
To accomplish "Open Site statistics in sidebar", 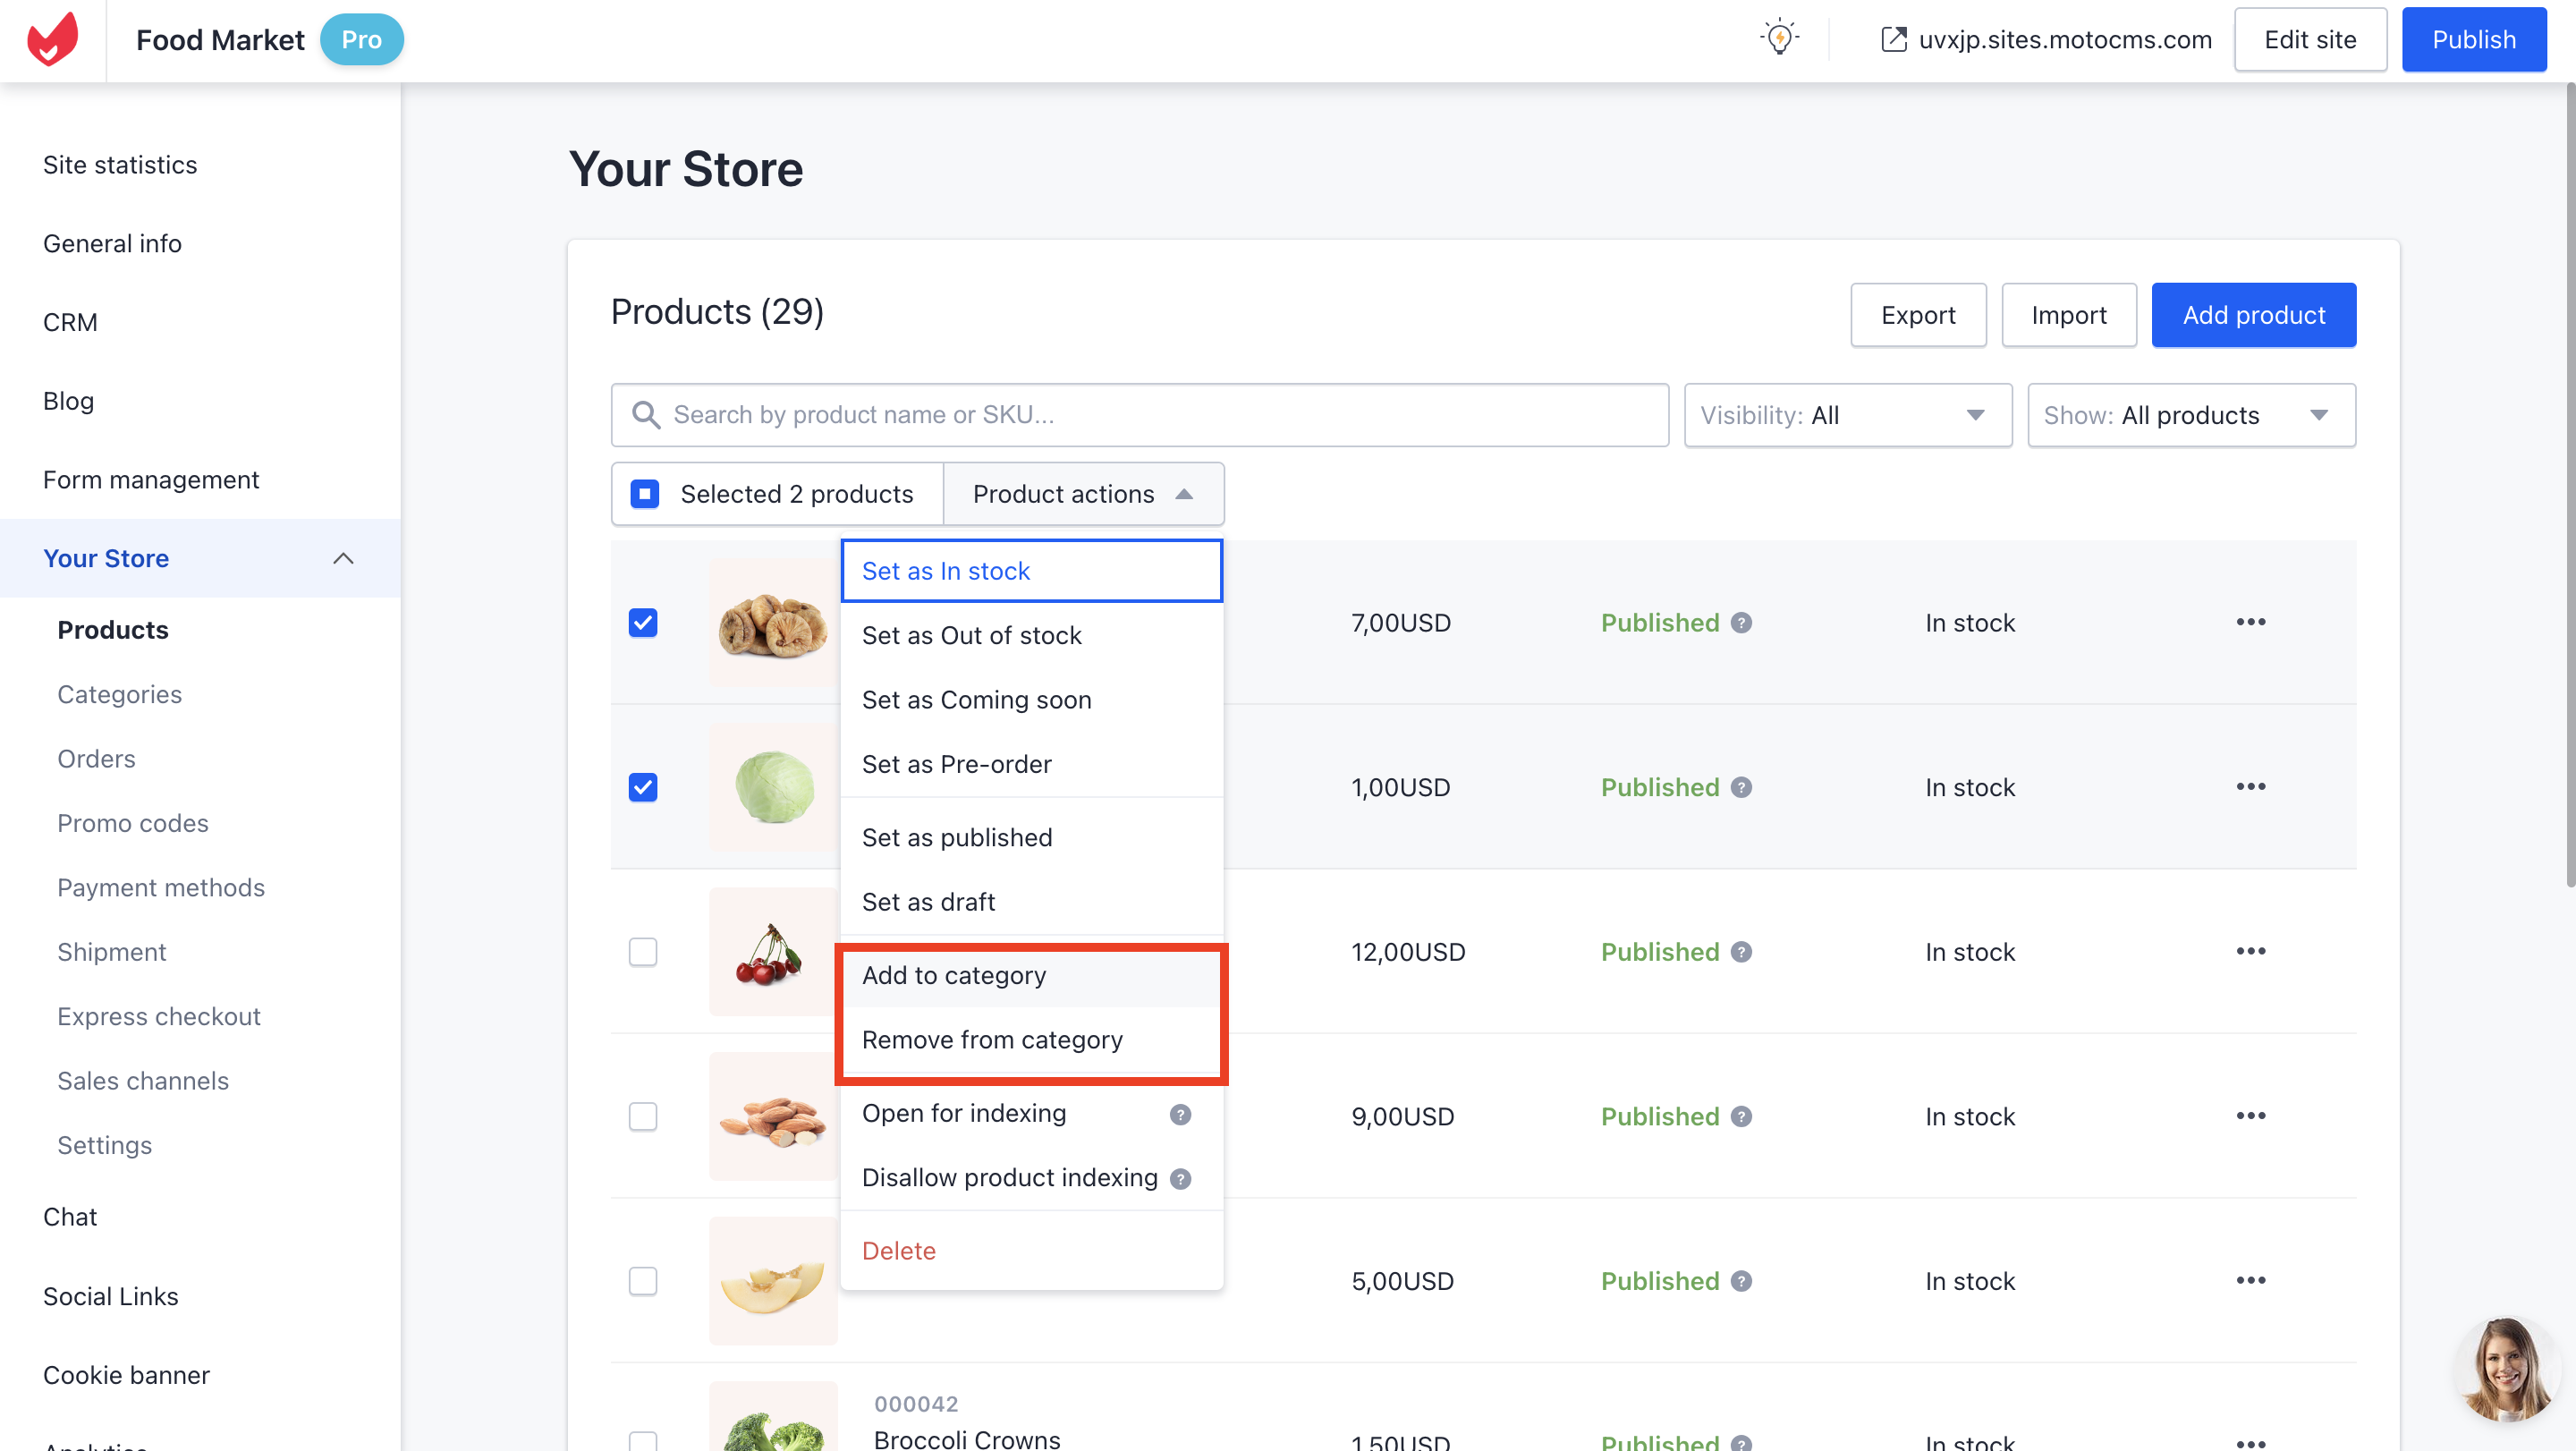I will [x=120, y=165].
